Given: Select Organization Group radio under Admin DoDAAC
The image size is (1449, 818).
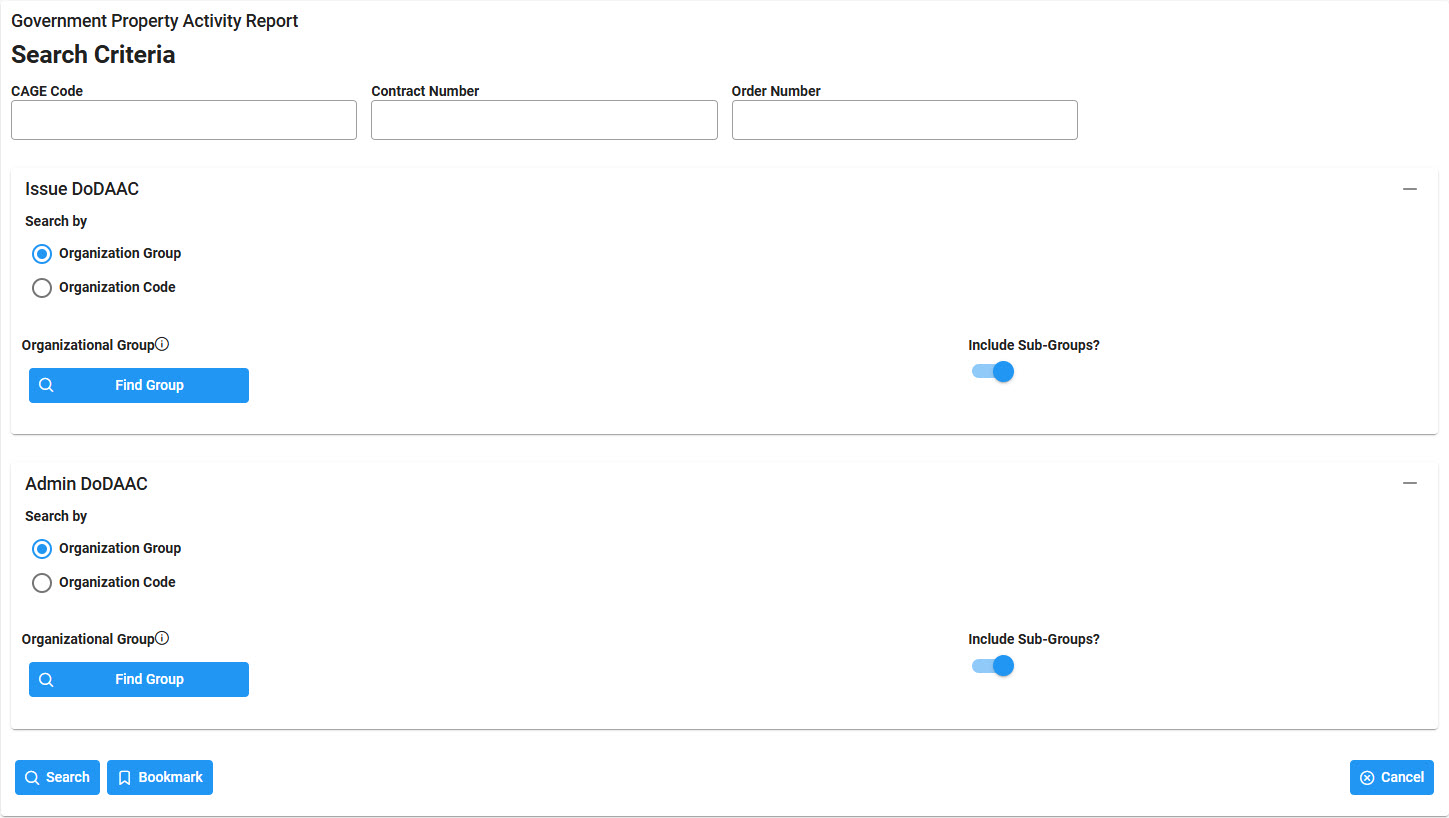Looking at the screenshot, I should point(42,549).
